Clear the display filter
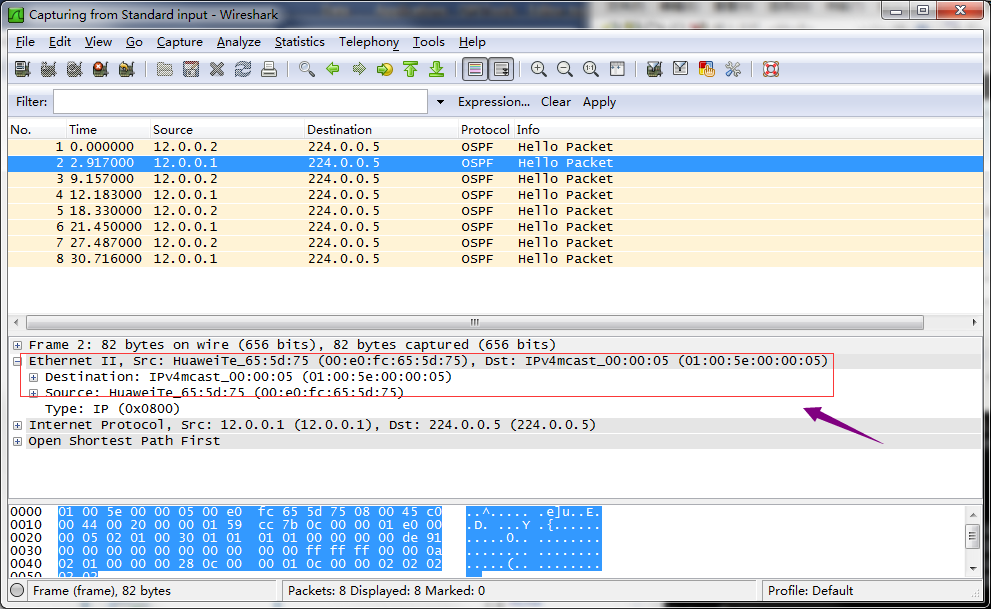The image size is (991, 609). pyautogui.click(x=556, y=102)
